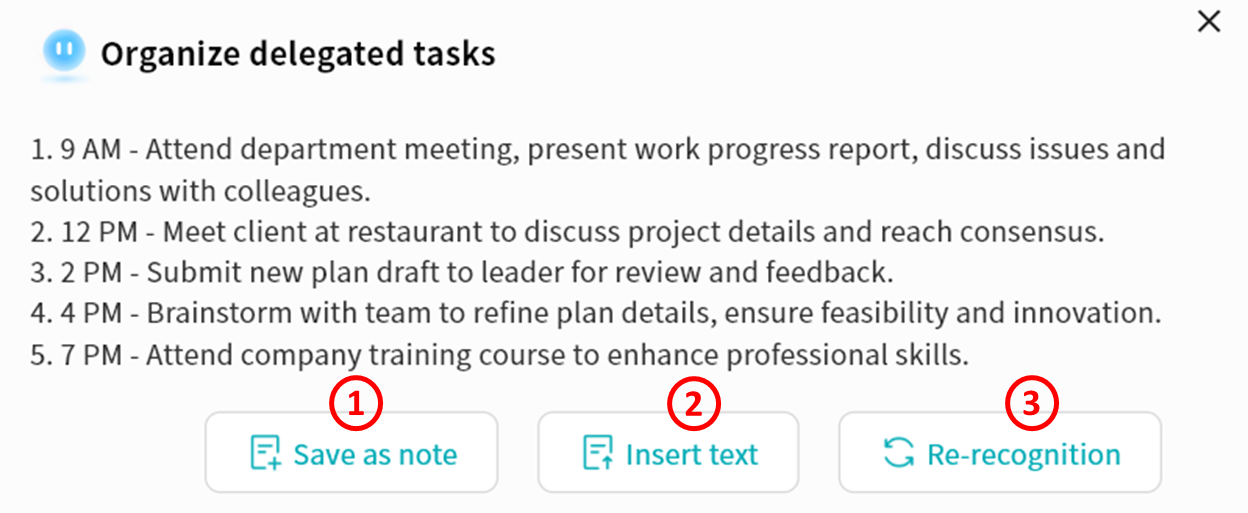The width and height of the screenshot is (1248, 513).
Task: Select the 9 AM department meeting line
Action: click(597, 150)
